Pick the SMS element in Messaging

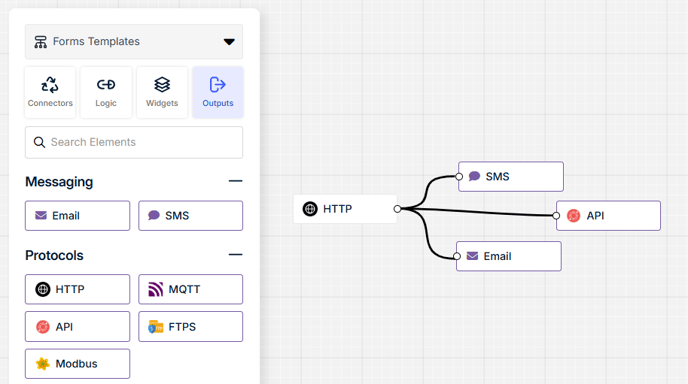click(x=190, y=215)
